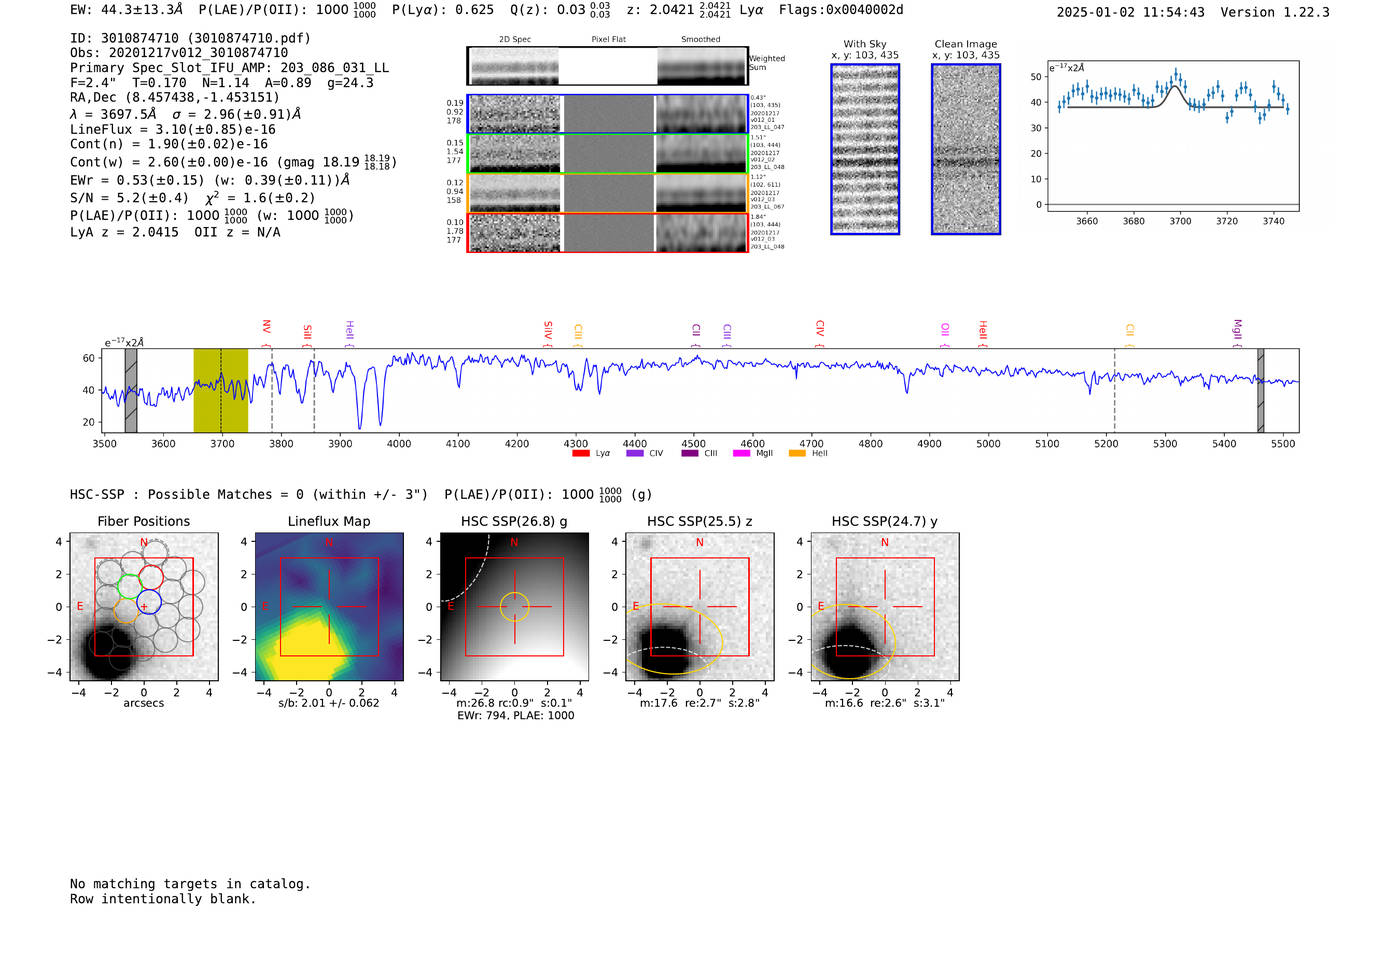Click the dark purple CIII legend swatch

pos(690,453)
